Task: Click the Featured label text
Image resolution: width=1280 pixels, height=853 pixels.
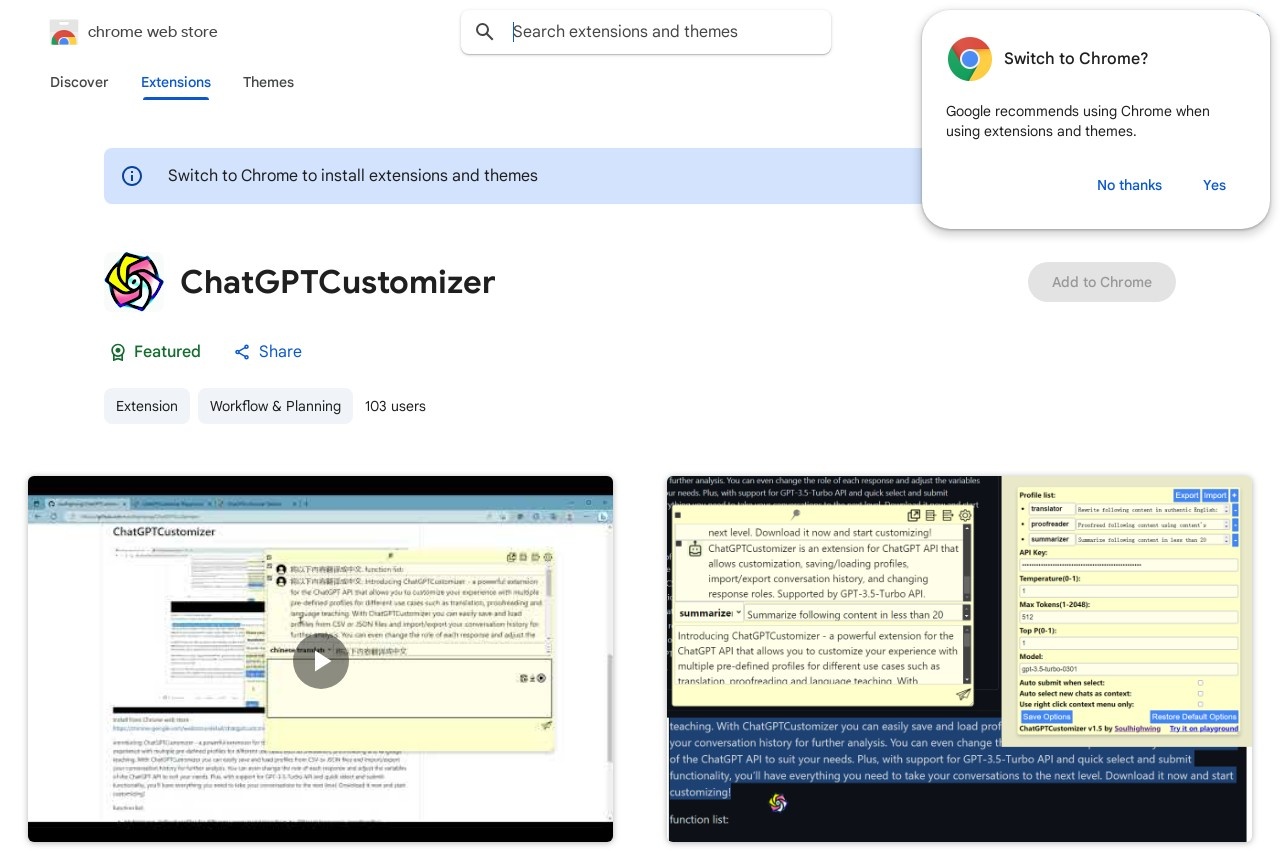Action: 167,352
